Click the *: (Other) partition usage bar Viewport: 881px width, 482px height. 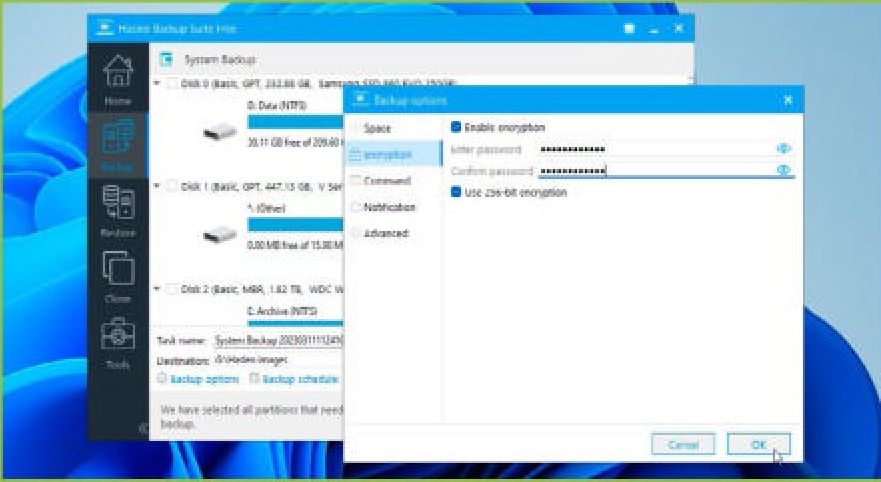(296, 225)
